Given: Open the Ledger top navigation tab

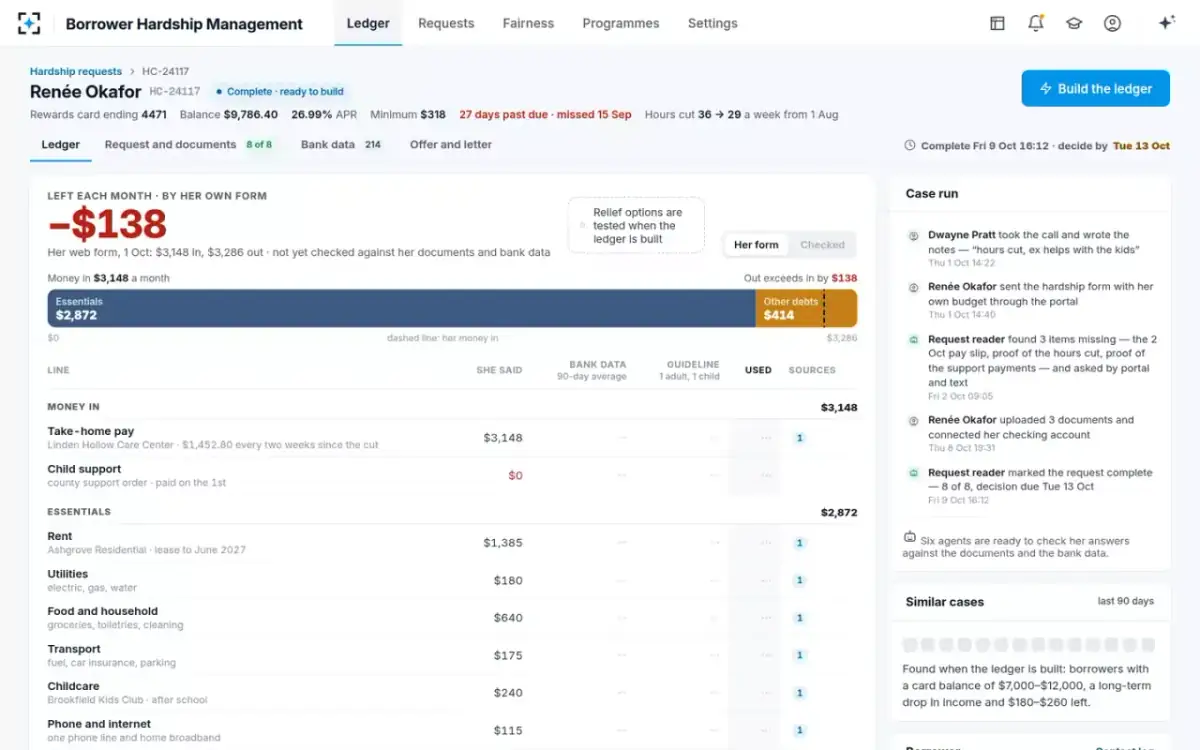Looking at the screenshot, I should [x=368, y=23].
